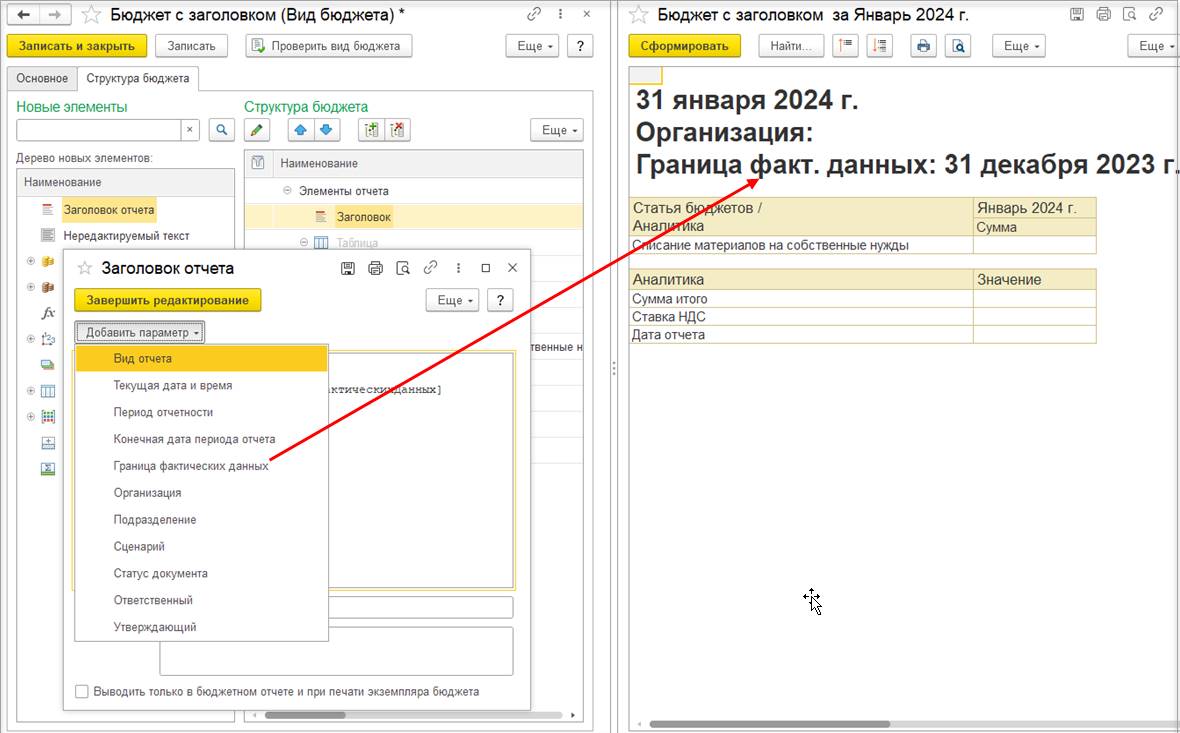Collapse all groups icon in report toolbar

click(879, 46)
